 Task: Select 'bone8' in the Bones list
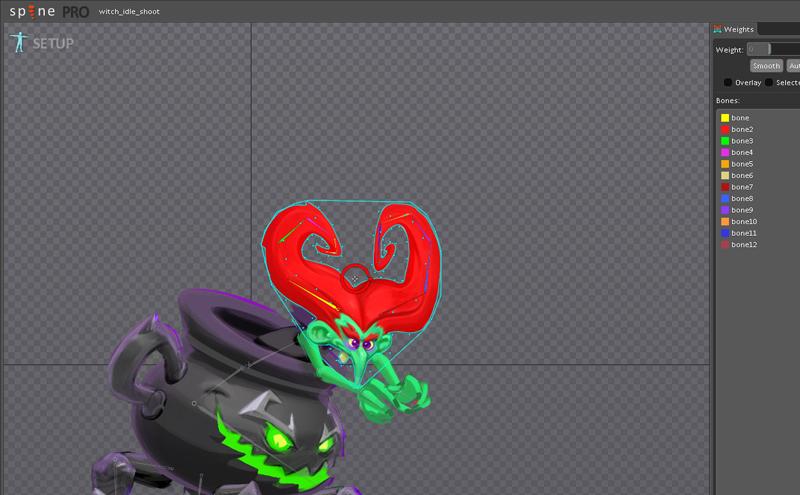[x=742, y=199]
